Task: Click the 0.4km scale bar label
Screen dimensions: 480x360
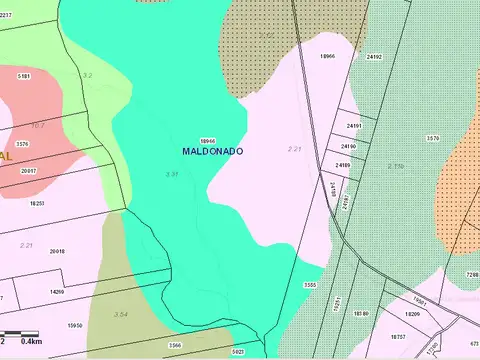Action: [31, 341]
